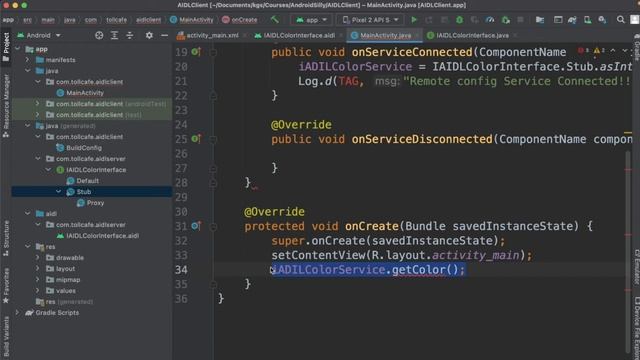Screen dimensions: 640x360
Task: Click override gutter icon on line 31
Action: pos(196,226)
